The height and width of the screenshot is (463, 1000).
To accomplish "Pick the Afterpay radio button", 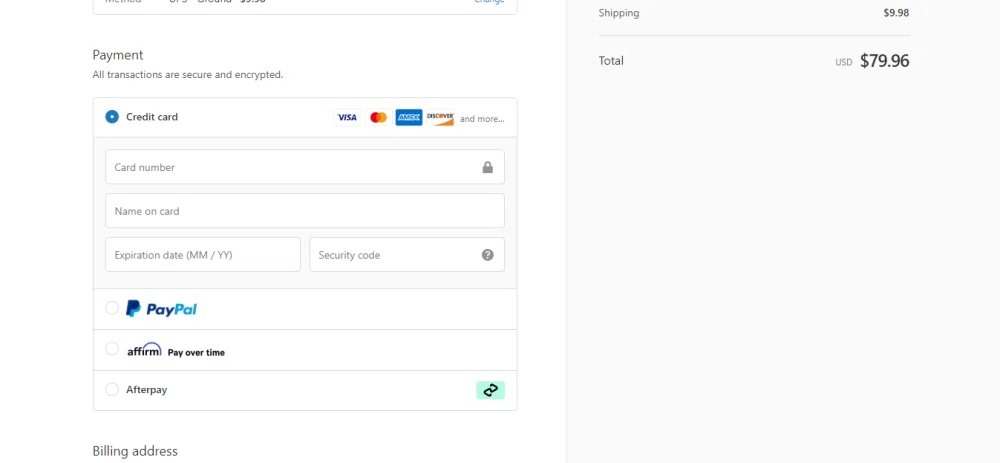I will pos(112,390).
